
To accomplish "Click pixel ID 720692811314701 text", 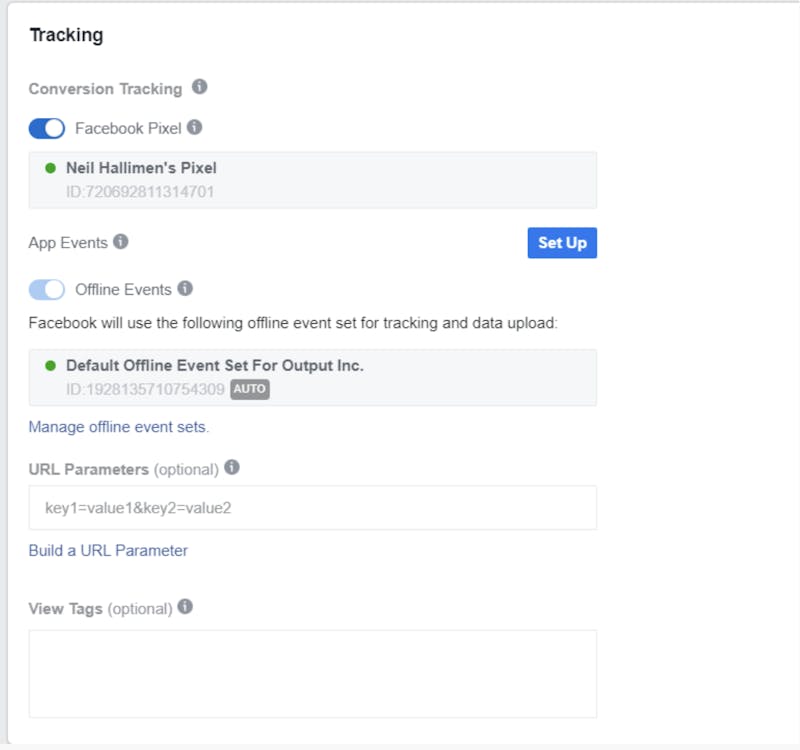I will point(140,192).
